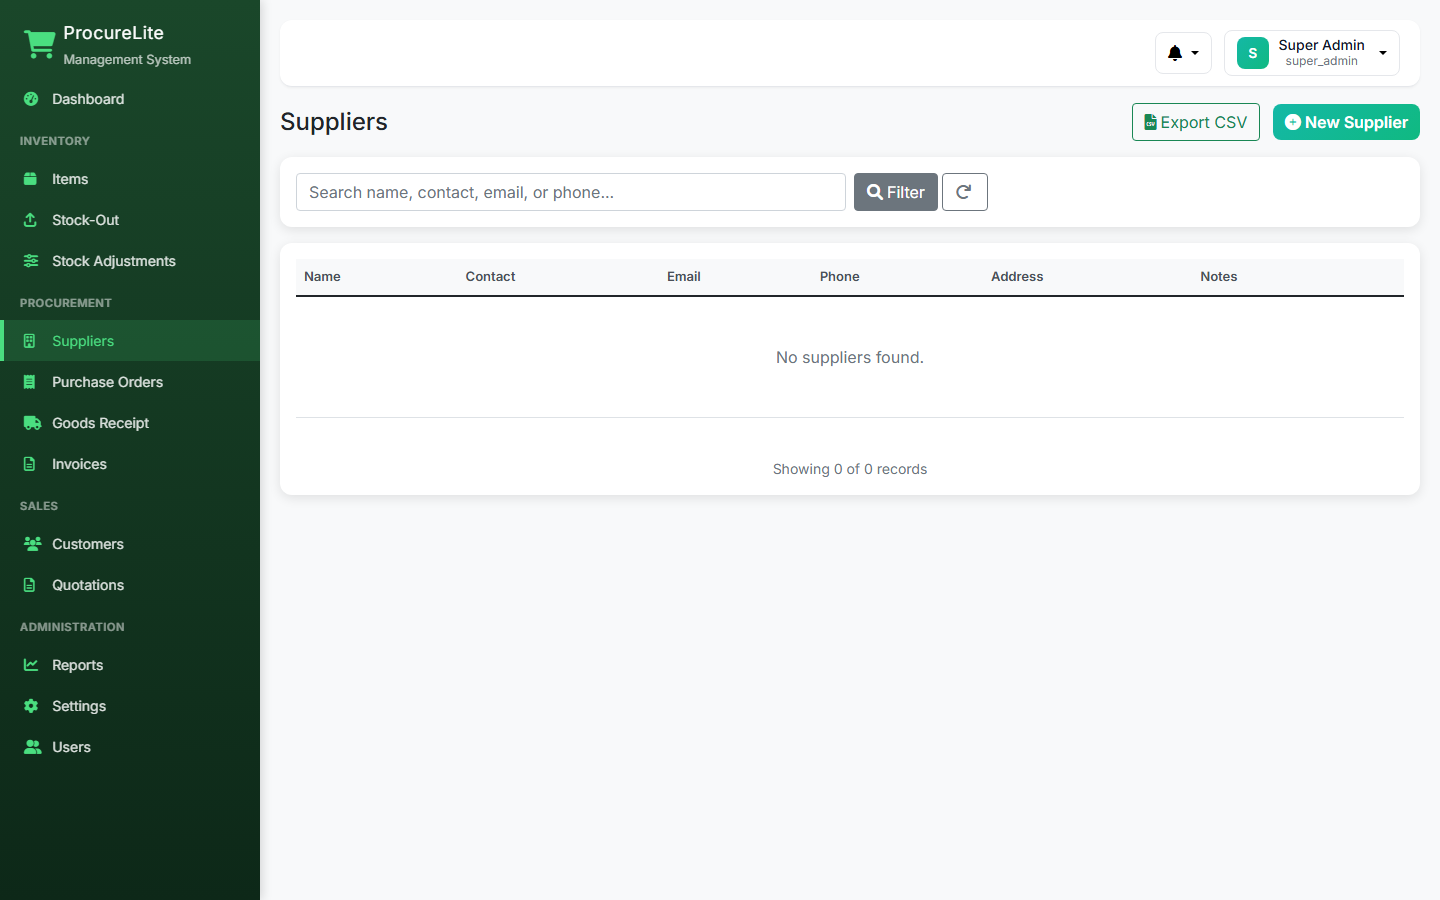1440x900 pixels.
Task: Go to the Users page
Action: pyautogui.click(x=130, y=747)
